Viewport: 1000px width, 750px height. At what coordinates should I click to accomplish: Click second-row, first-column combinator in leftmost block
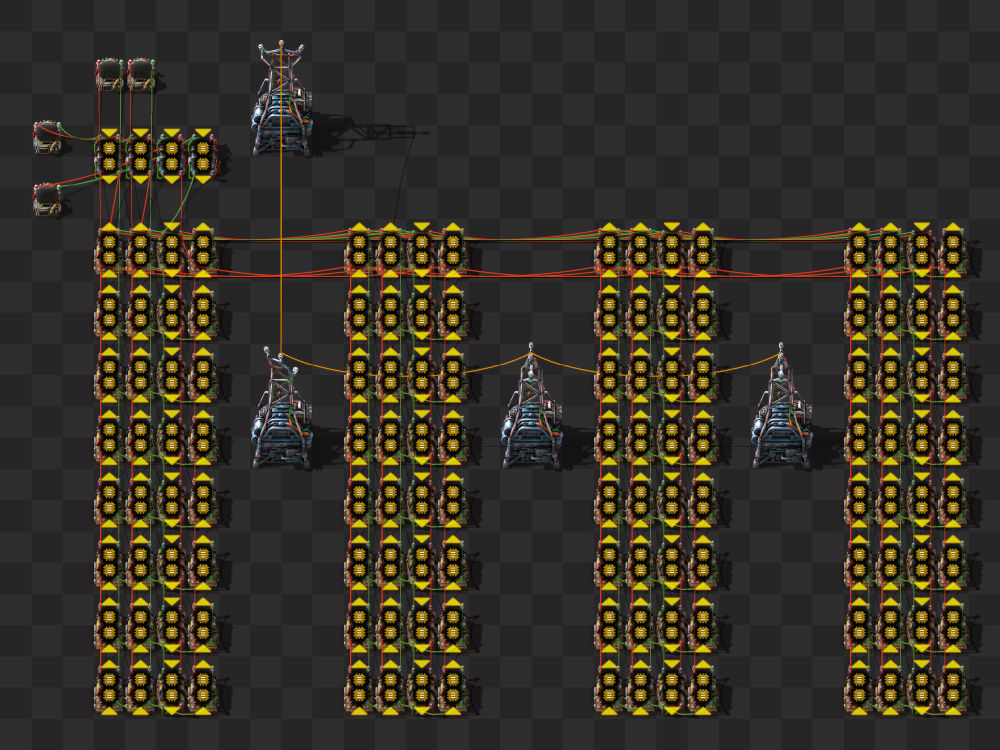(109, 312)
